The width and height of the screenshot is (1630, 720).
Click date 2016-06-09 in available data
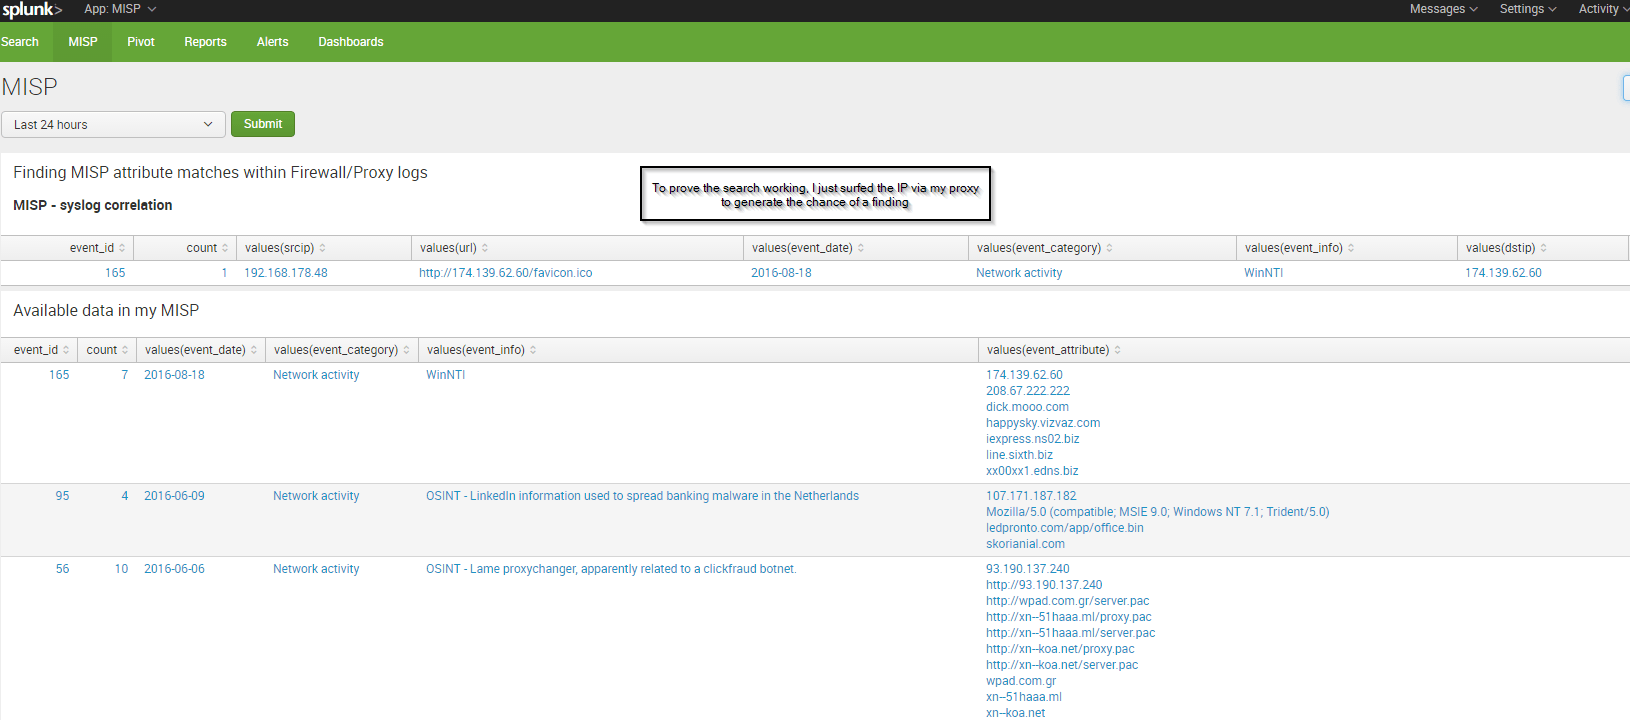pyautogui.click(x=174, y=496)
